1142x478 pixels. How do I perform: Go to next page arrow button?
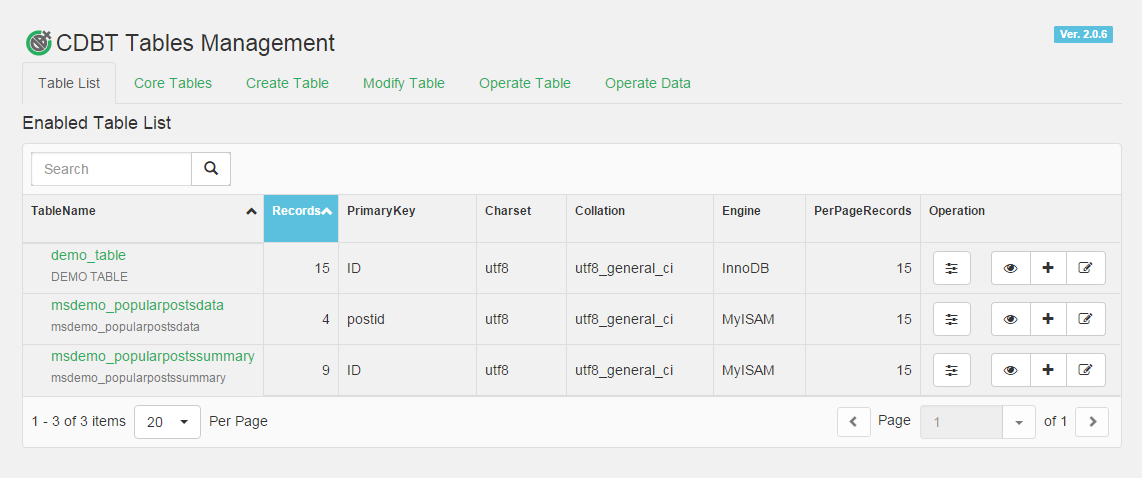1092,422
